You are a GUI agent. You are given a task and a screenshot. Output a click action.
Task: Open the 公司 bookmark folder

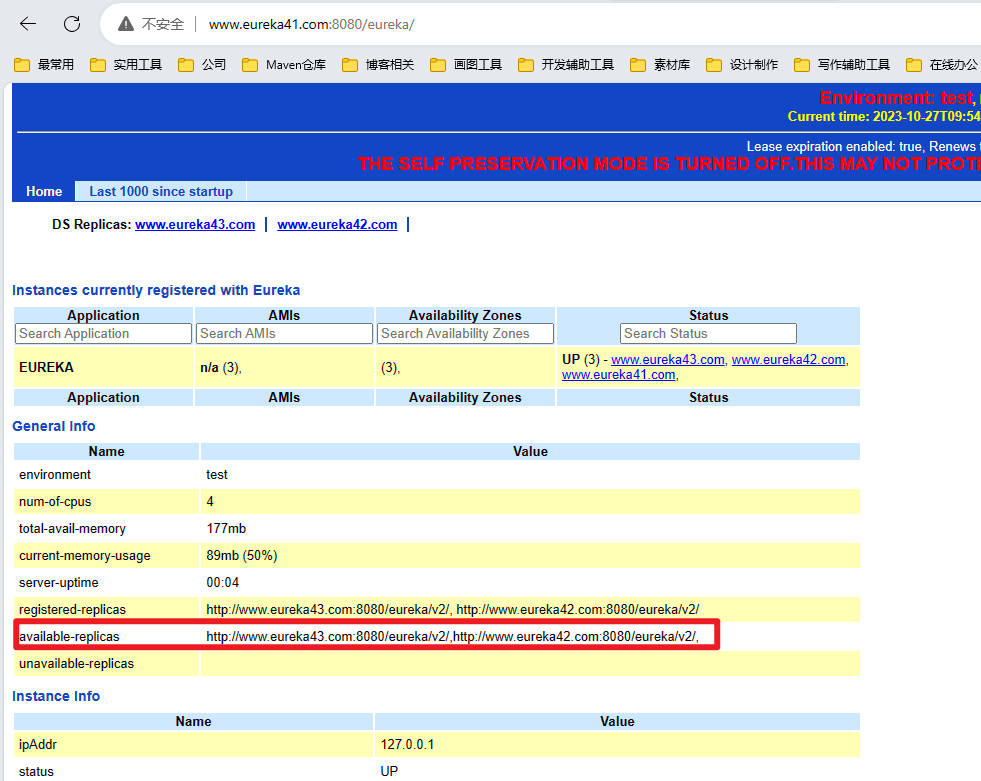201,64
